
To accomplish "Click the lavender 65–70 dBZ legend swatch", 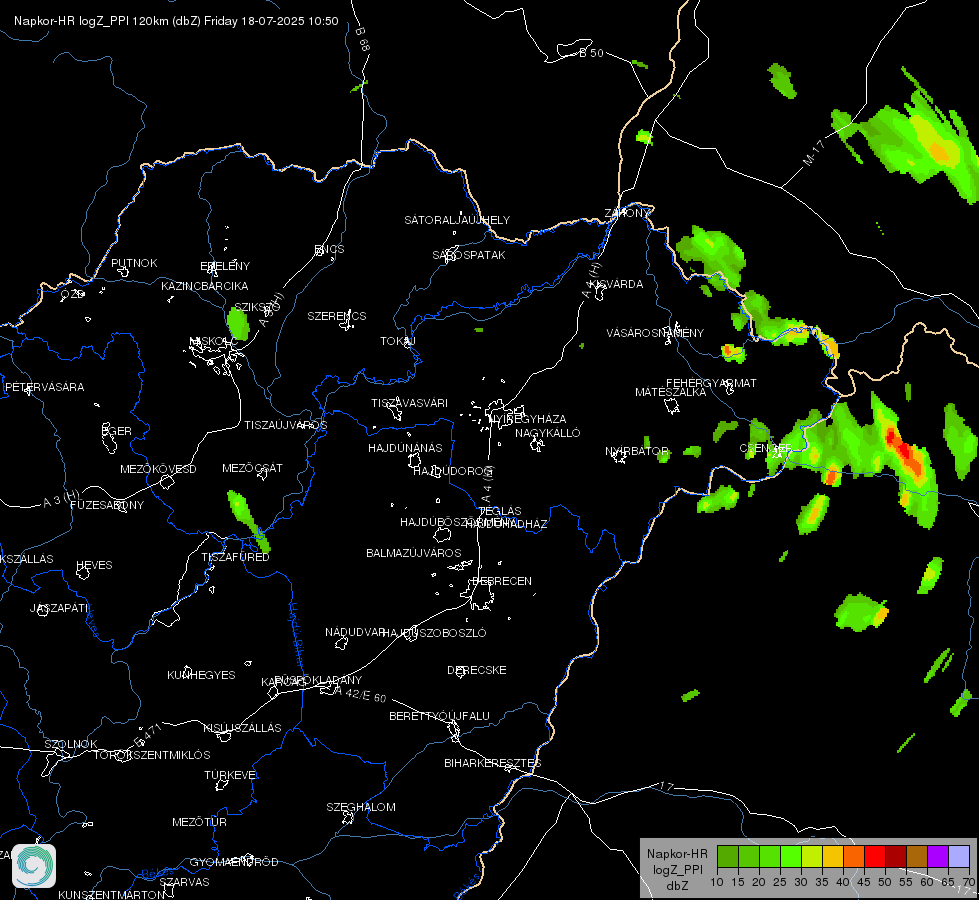I will (959, 856).
